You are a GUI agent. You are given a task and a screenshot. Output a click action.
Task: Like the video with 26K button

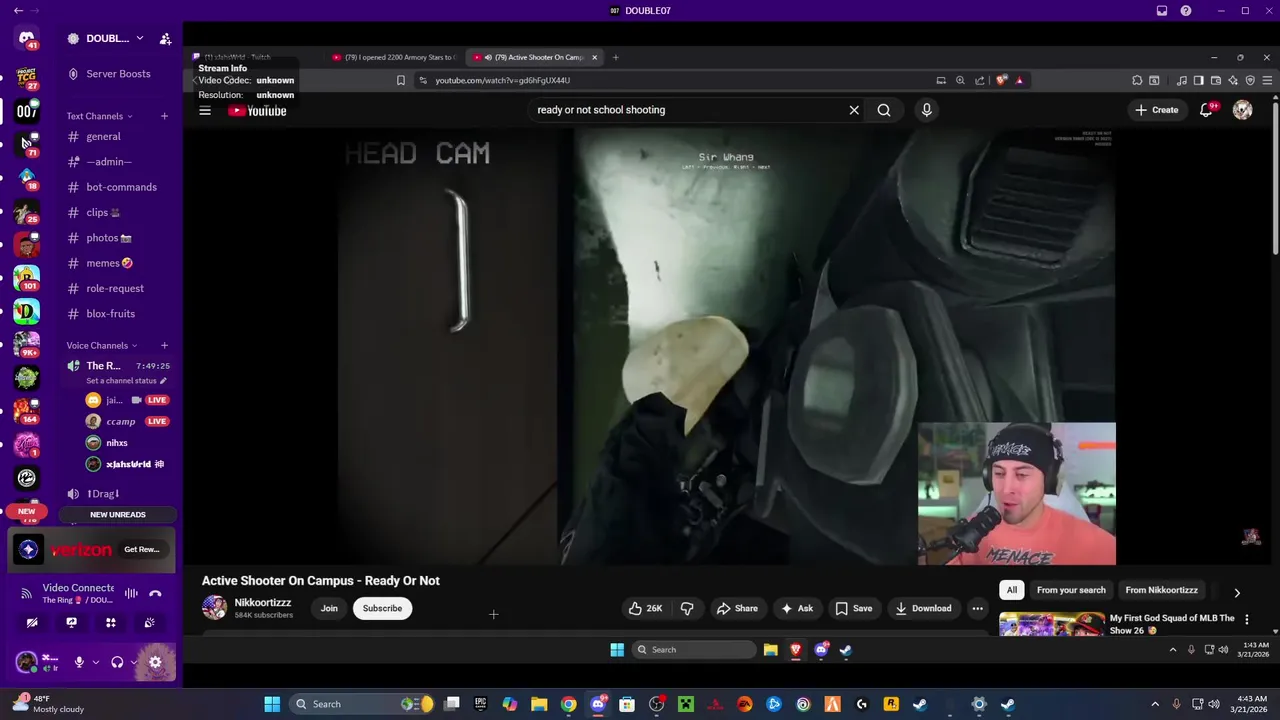pos(646,608)
